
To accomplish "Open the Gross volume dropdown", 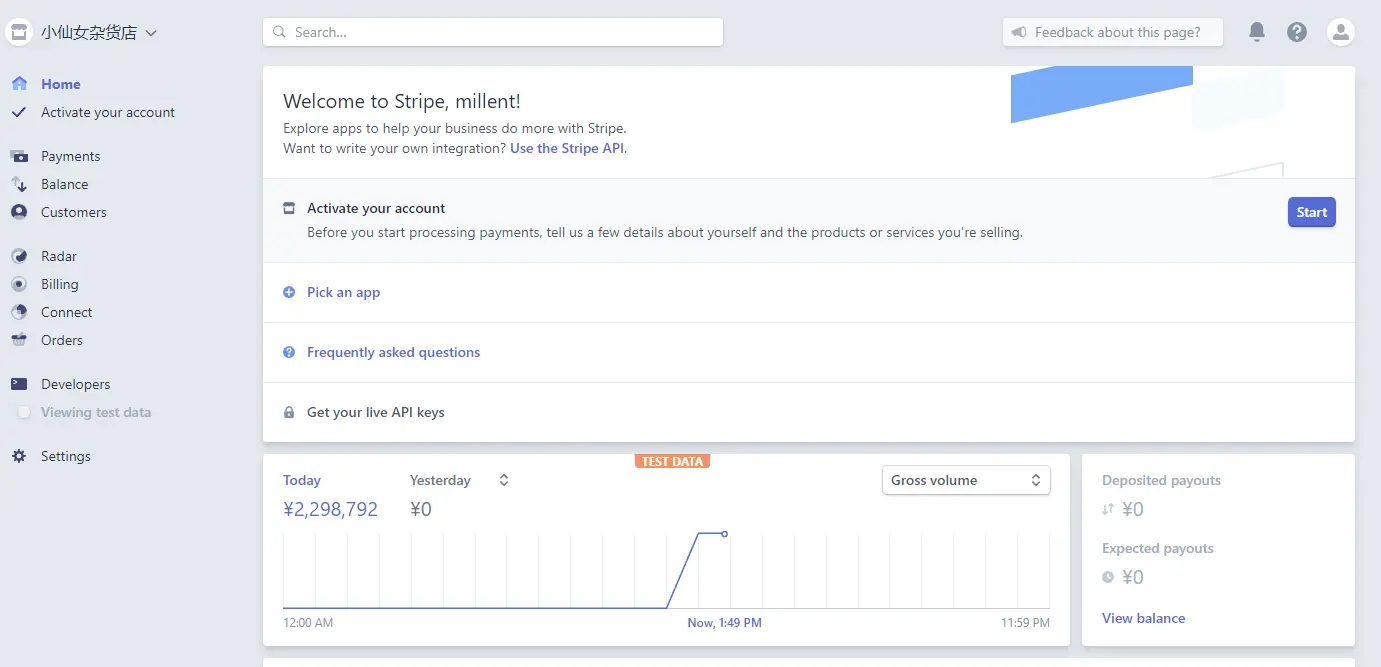I will pyautogui.click(x=966, y=480).
